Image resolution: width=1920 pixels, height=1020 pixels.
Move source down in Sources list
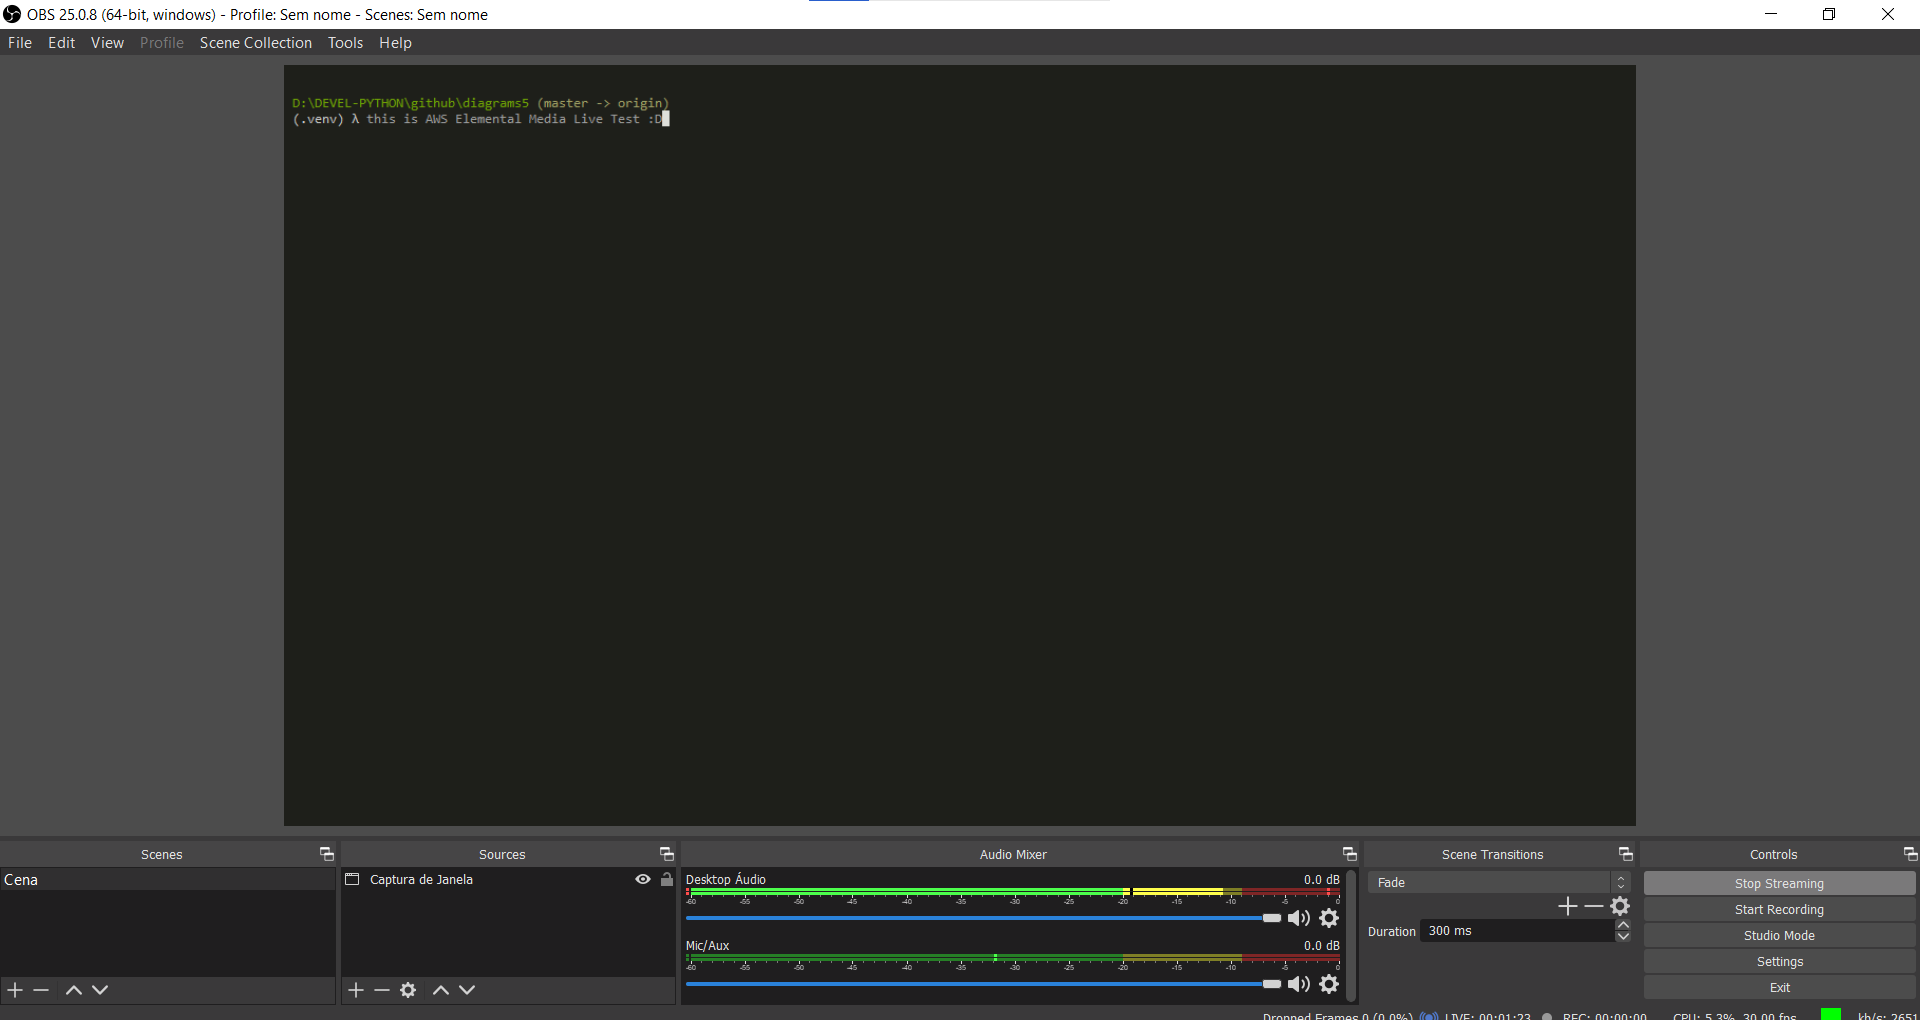(x=467, y=990)
